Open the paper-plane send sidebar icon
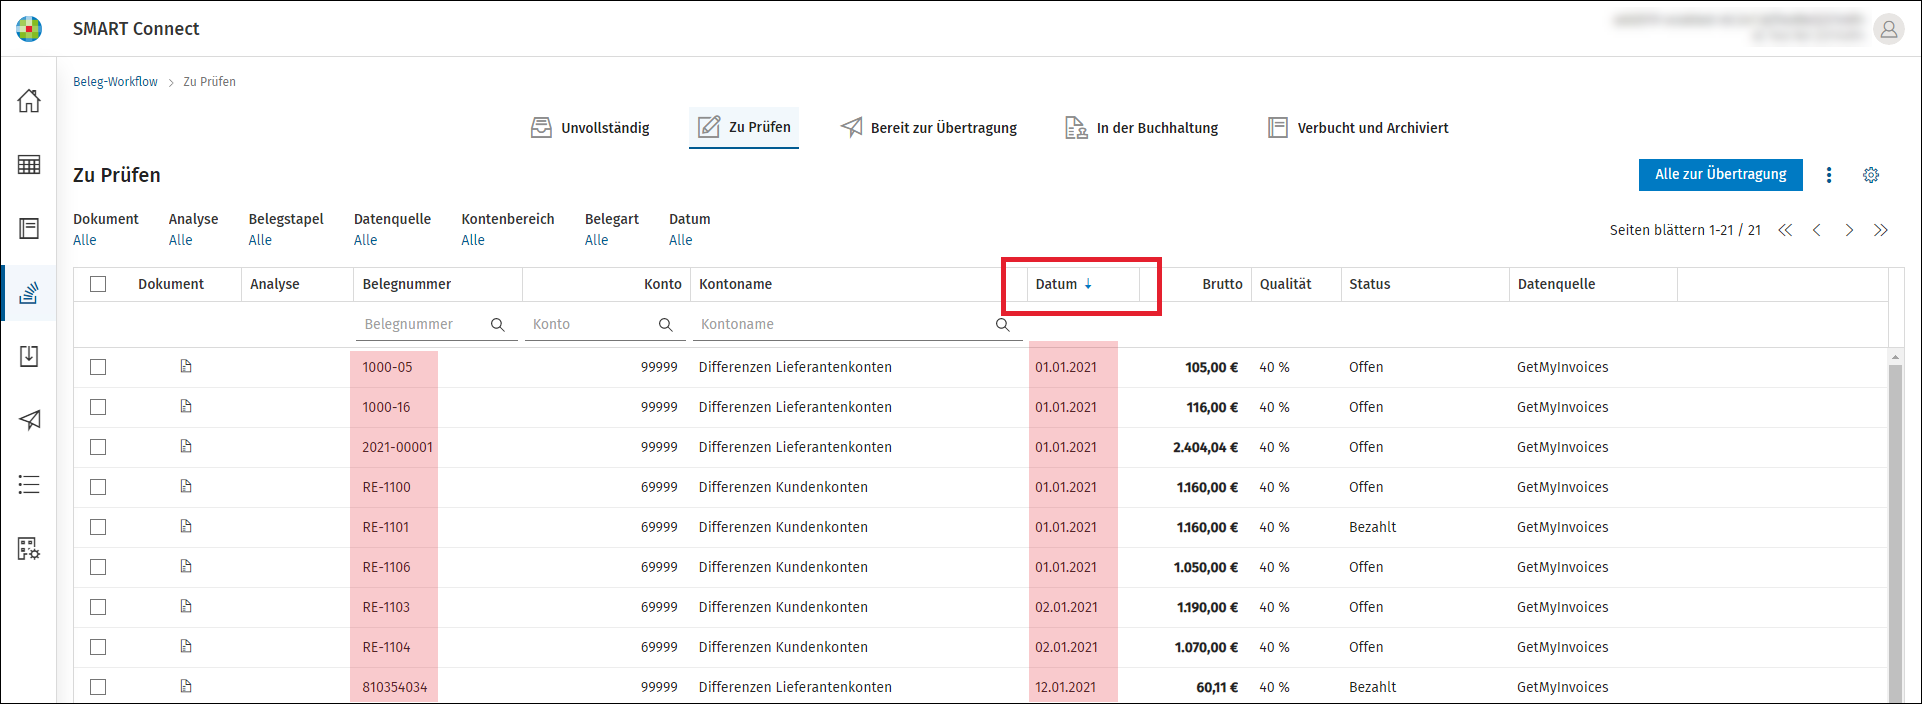This screenshot has height=704, width=1922. pyautogui.click(x=29, y=420)
